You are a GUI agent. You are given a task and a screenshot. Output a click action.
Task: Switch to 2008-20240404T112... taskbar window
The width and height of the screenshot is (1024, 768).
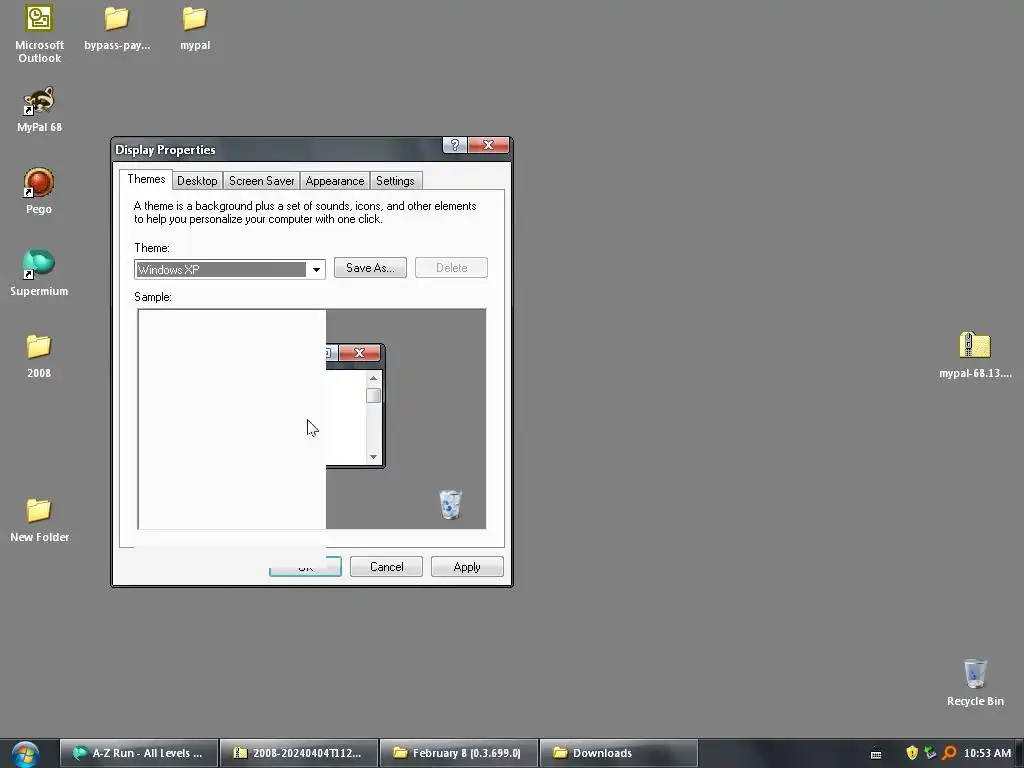(299, 753)
